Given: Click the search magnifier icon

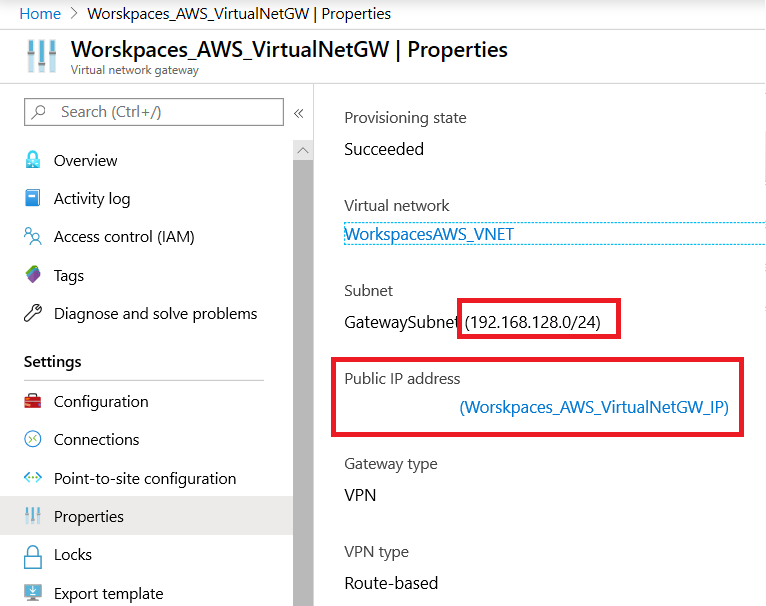Looking at the screenshot, I should pos(38,112).
